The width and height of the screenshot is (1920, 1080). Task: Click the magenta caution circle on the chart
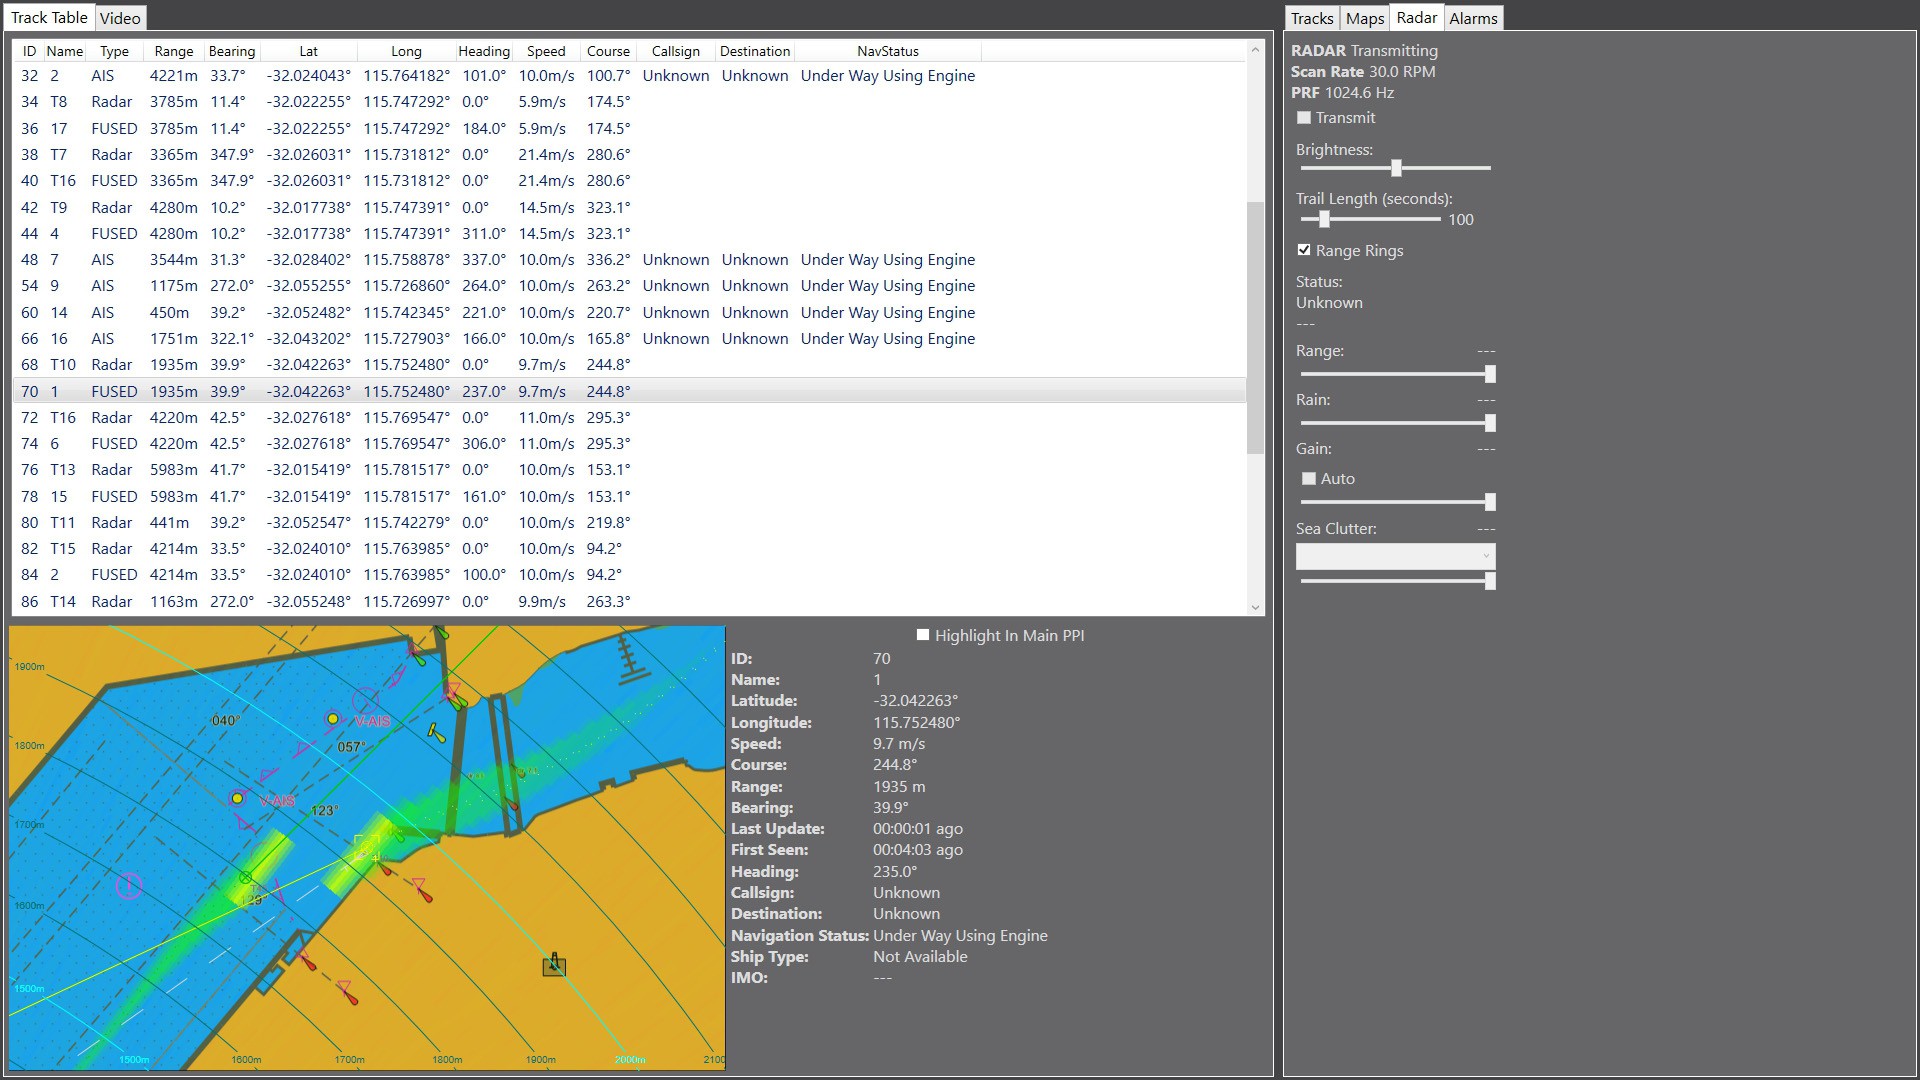coord(129,885)
